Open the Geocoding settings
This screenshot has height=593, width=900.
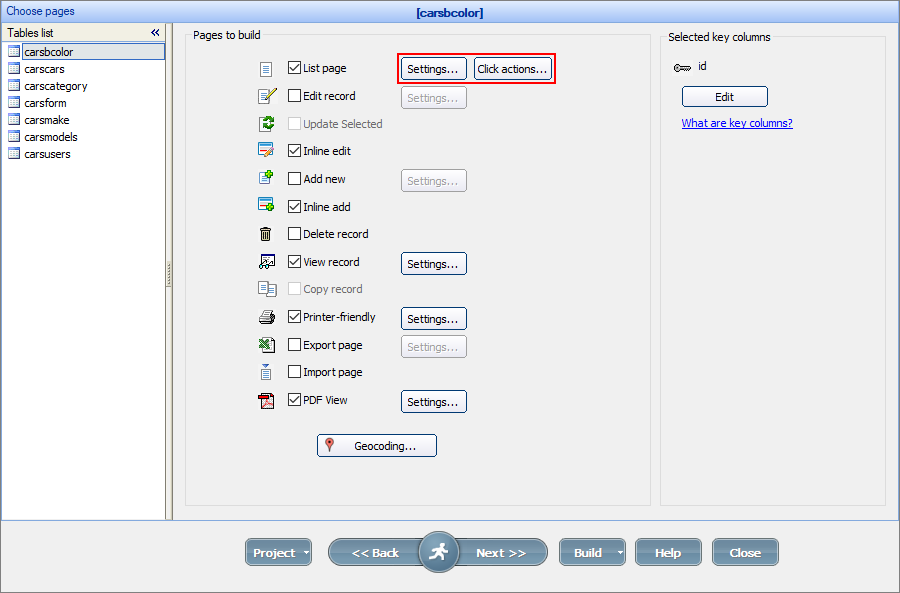click(377, 445)
